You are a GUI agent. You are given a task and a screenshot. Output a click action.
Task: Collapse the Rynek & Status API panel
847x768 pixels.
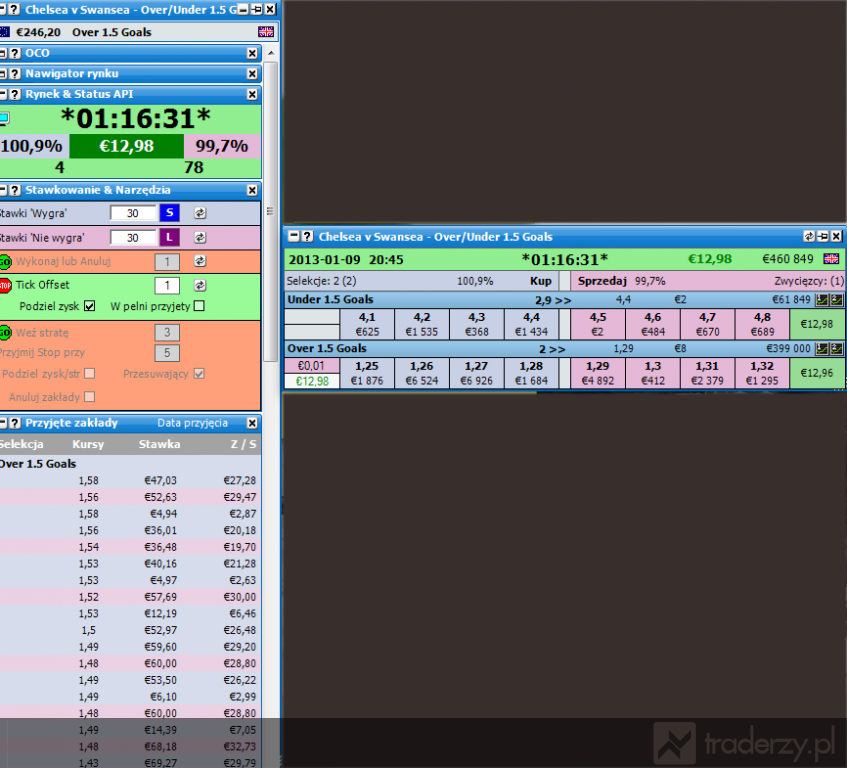point(3,94)
